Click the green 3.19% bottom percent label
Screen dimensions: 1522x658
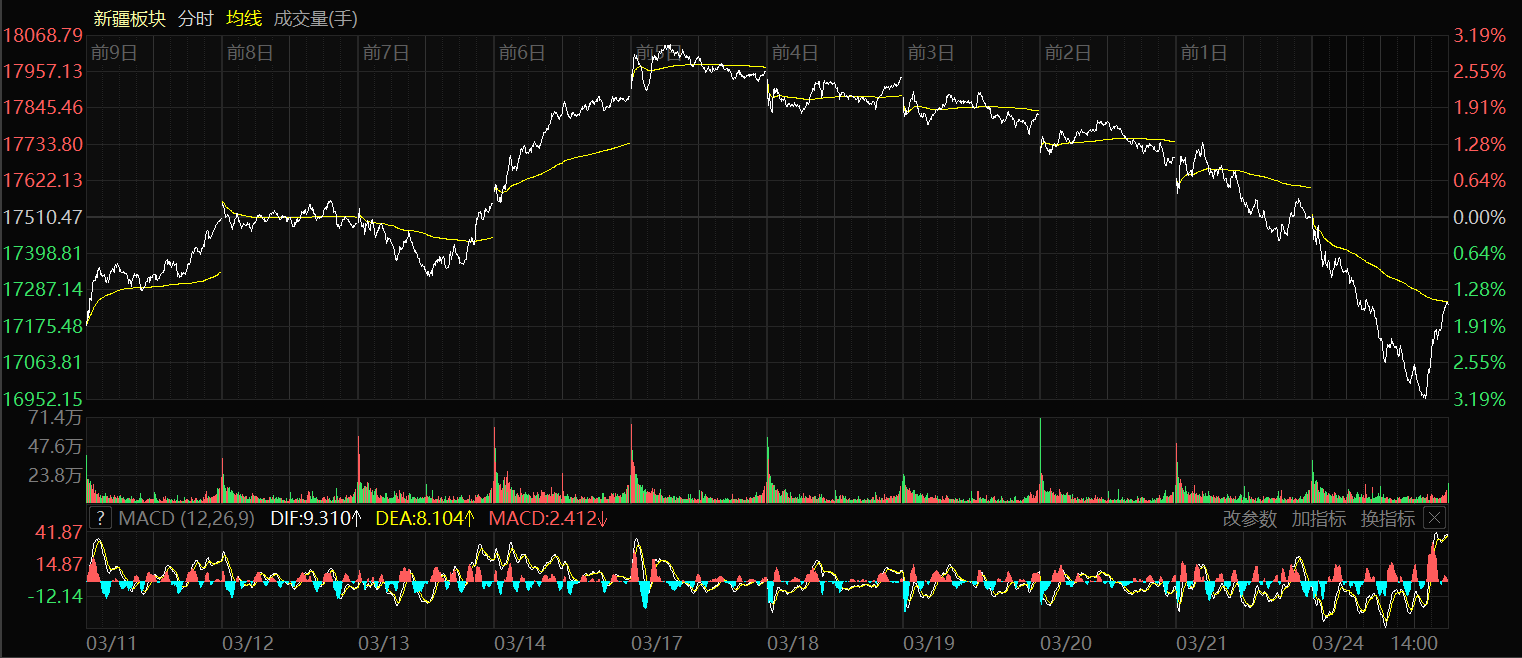click(1479, 398)
